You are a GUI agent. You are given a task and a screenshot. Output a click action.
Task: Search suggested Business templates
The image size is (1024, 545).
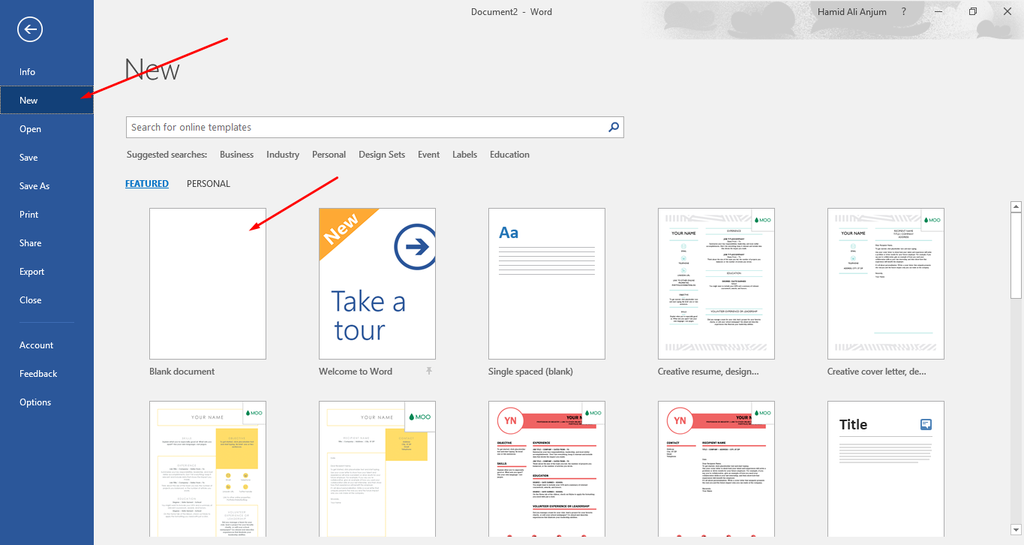click(236, 155)
